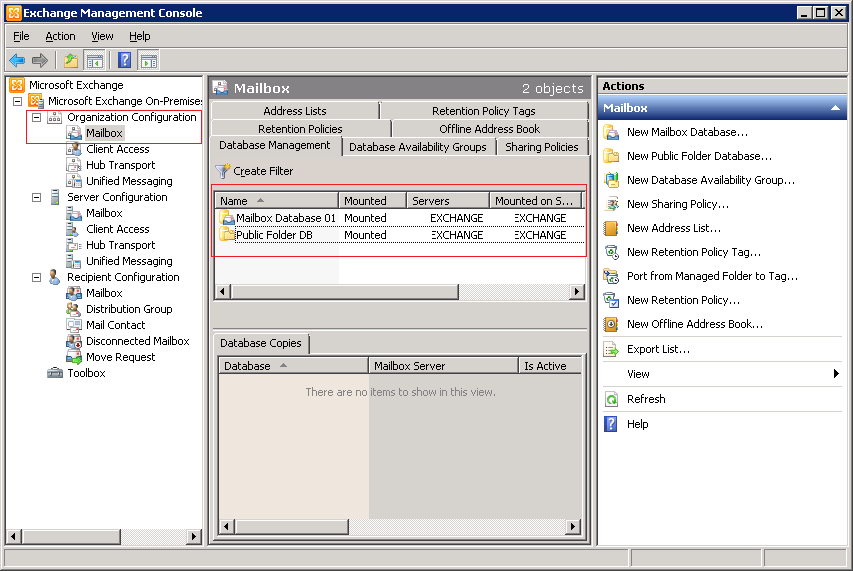Select the Mailbox Database 01 name
Screen dimensions: 853x571
click(286, 218)
